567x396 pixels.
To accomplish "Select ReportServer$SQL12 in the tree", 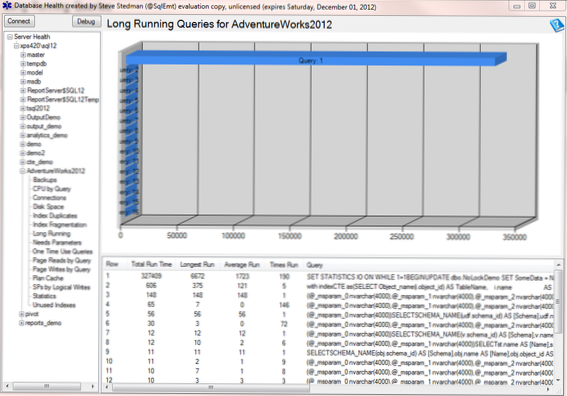I will tap(55, 90).
